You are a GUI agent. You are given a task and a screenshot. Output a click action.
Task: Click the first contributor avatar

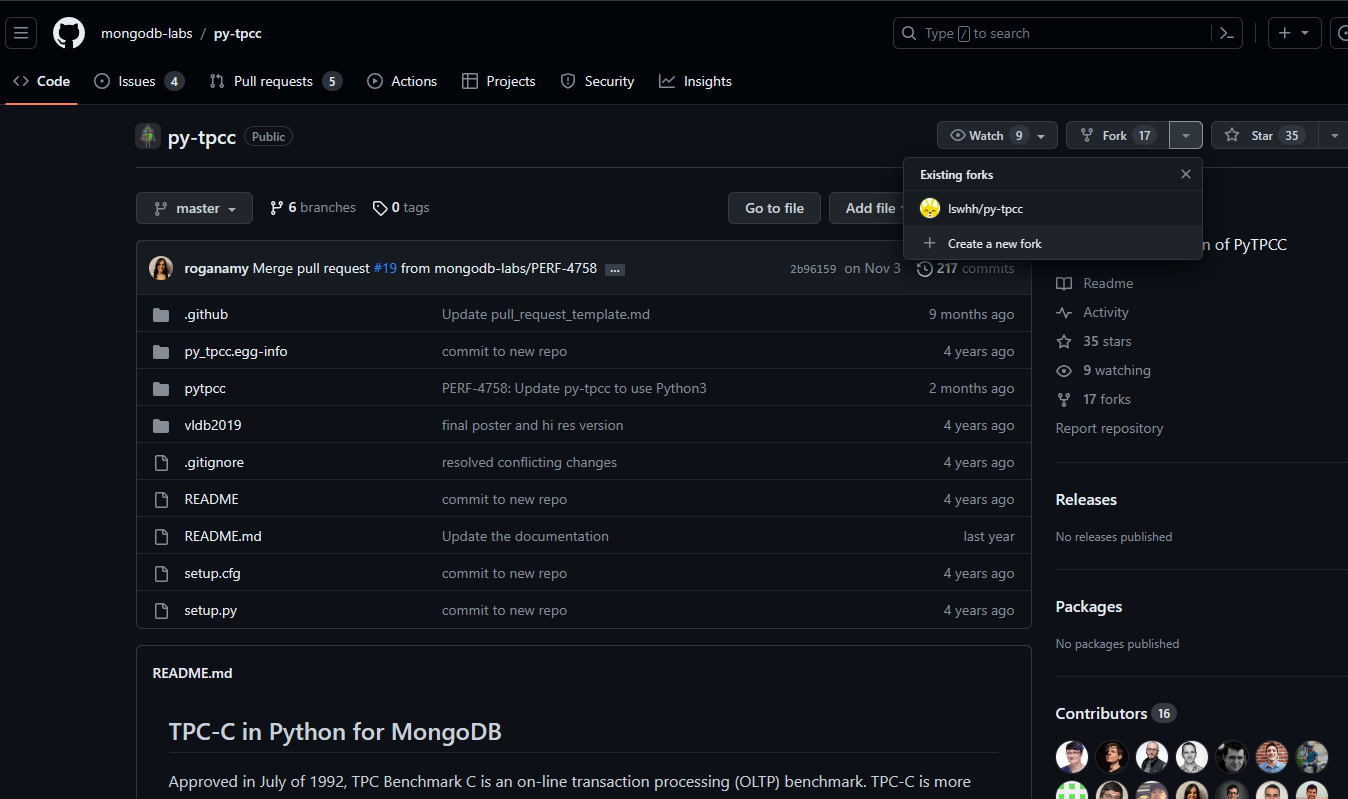[1072, 757]
